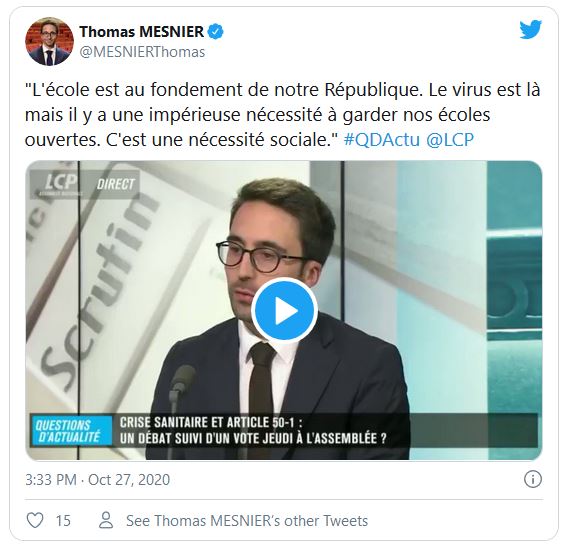Click the like count 15
The height and width of the screenshot is (550, 568).
click(x=63, y=521)
